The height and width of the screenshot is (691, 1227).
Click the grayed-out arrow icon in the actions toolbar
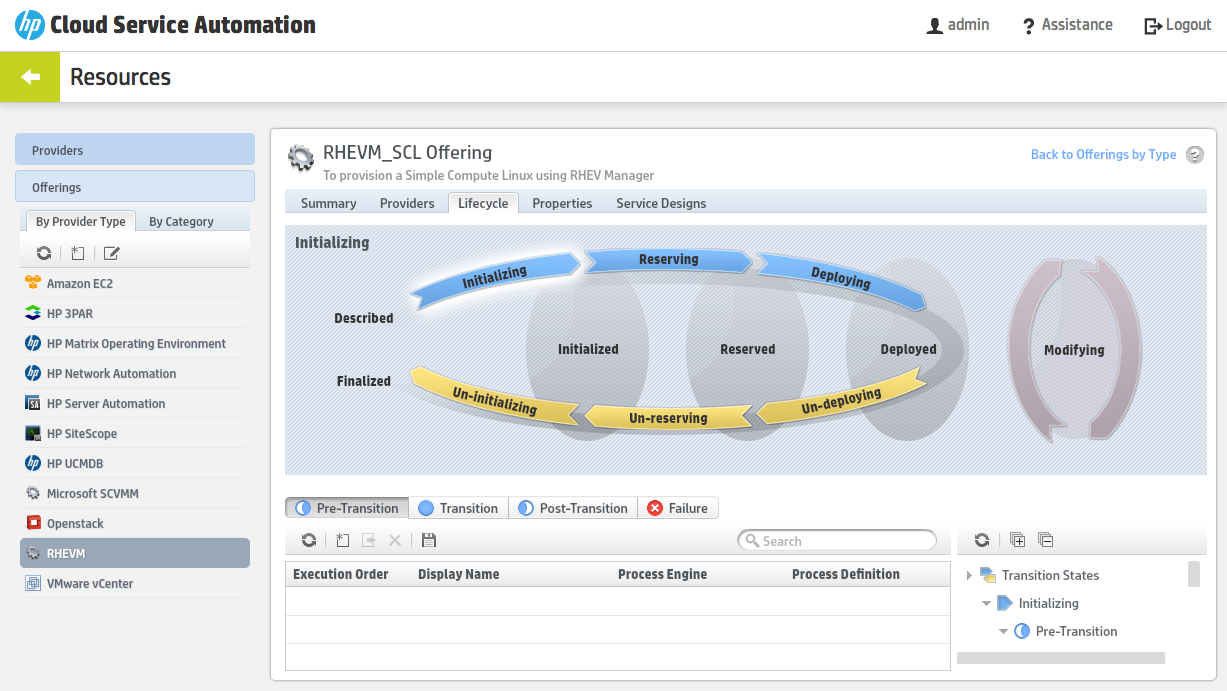[x=369, y=540]
